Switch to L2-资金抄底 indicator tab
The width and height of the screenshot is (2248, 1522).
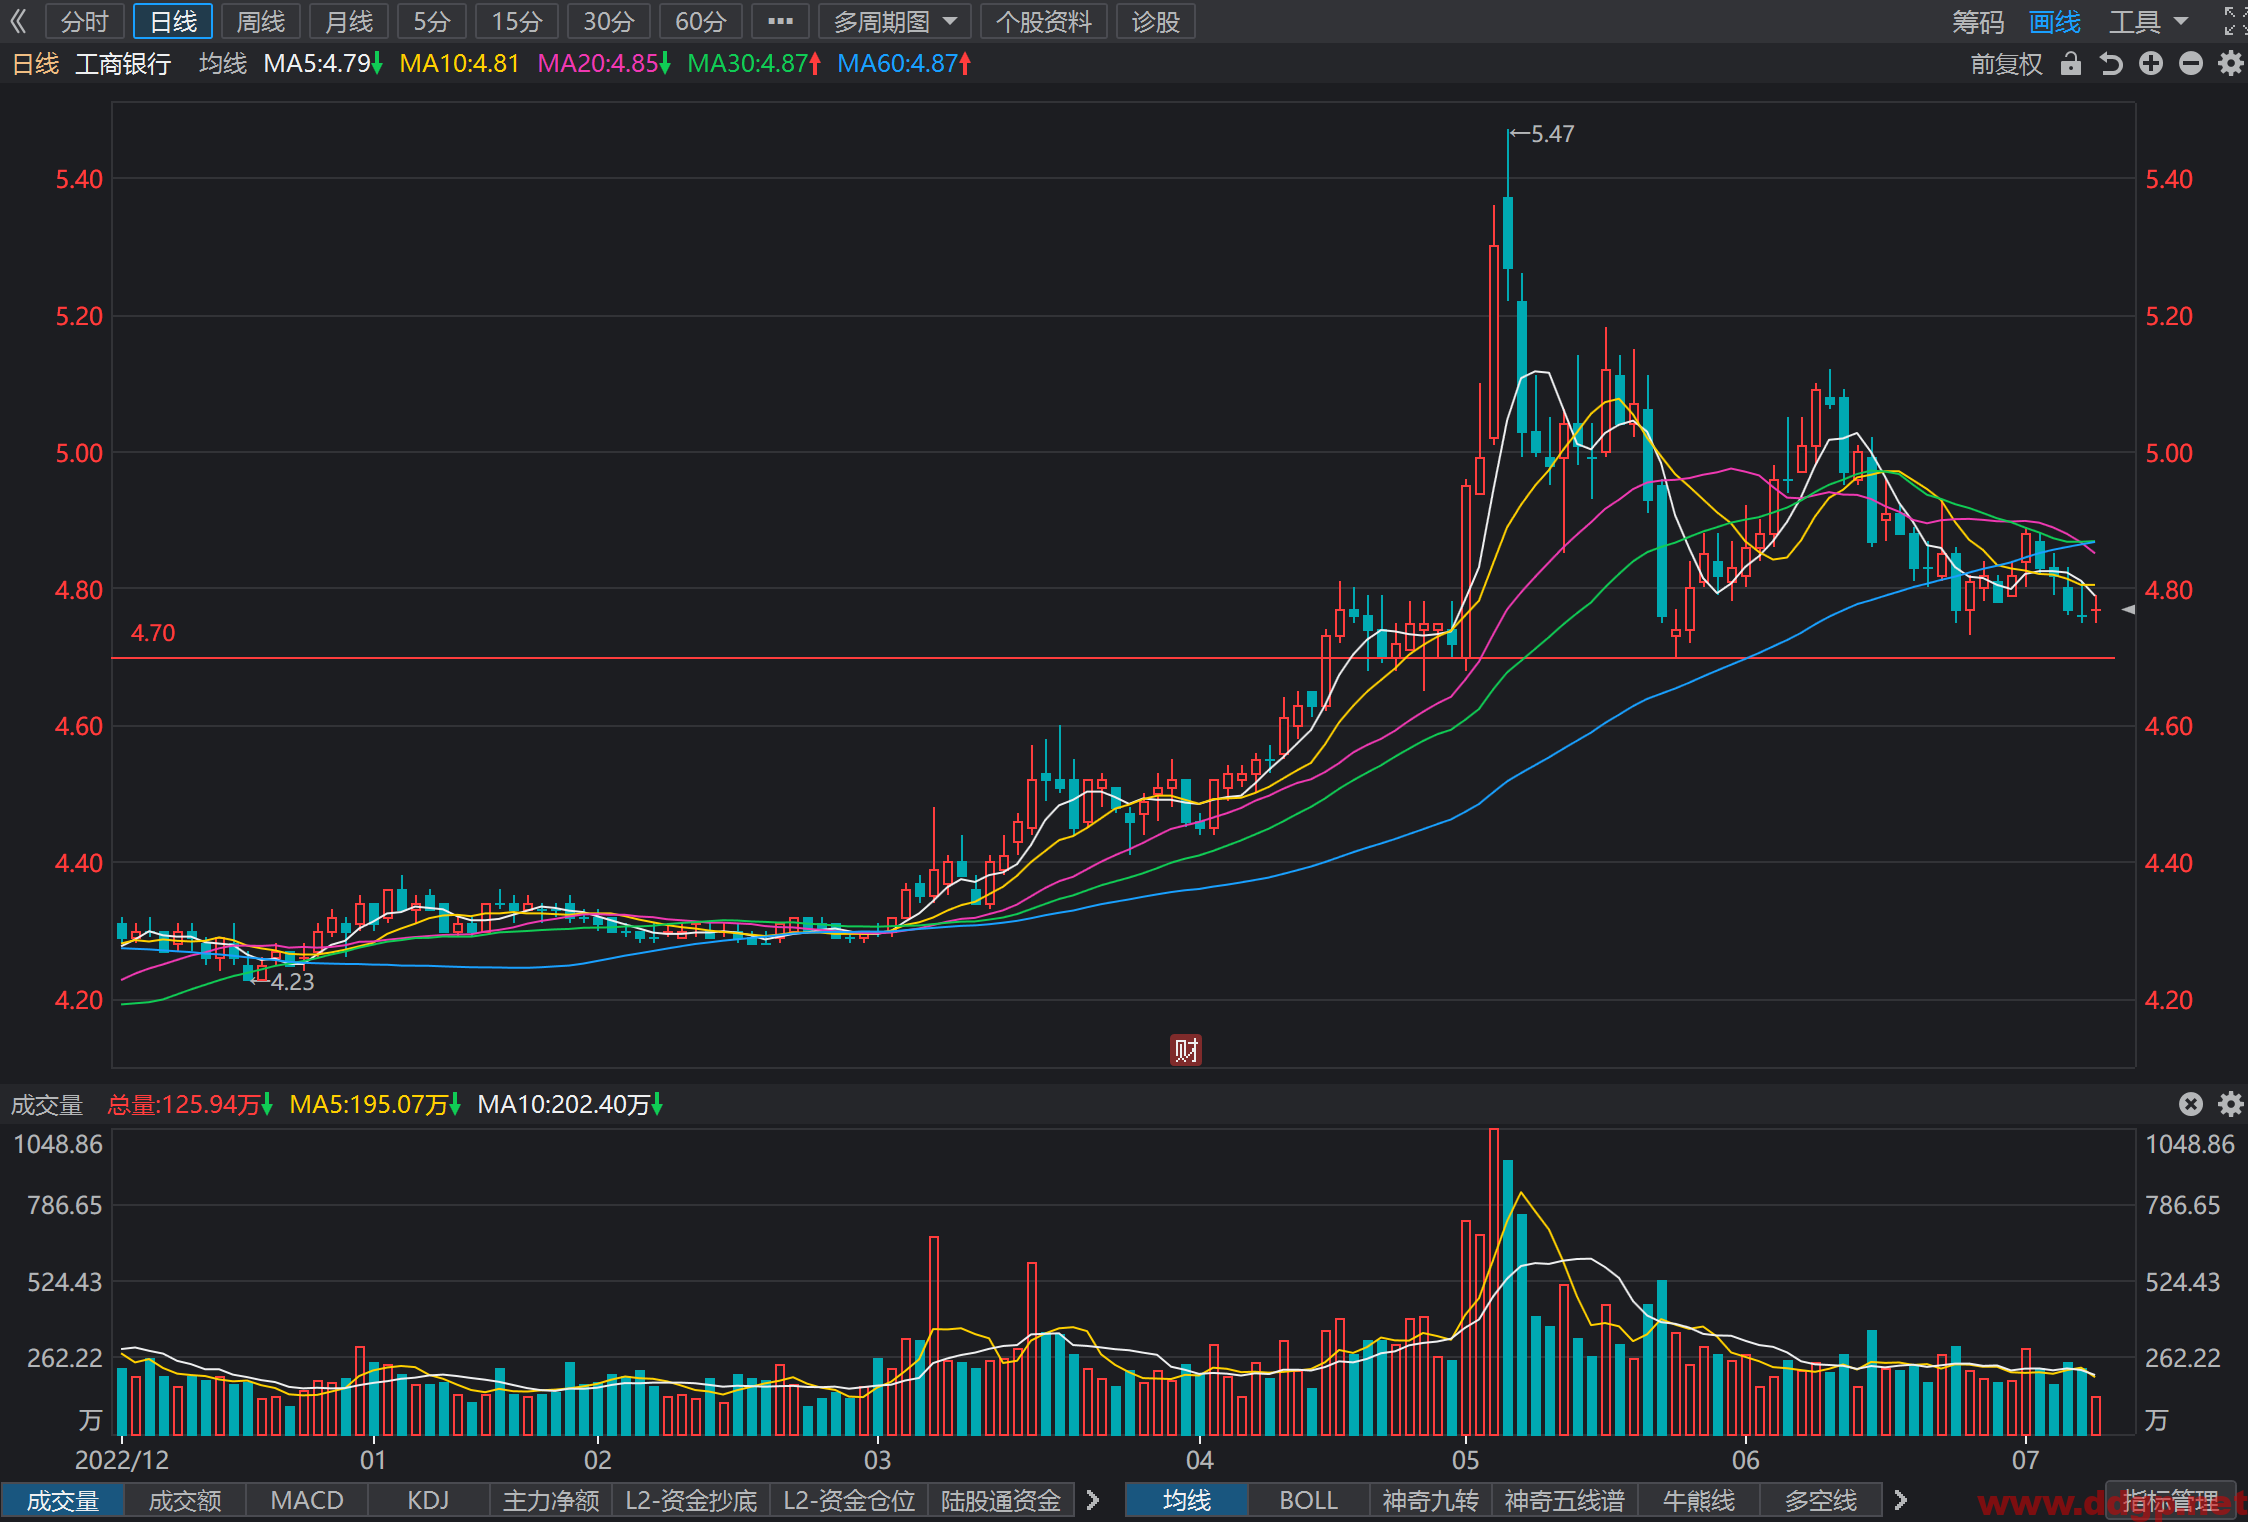coord(692,1500)
